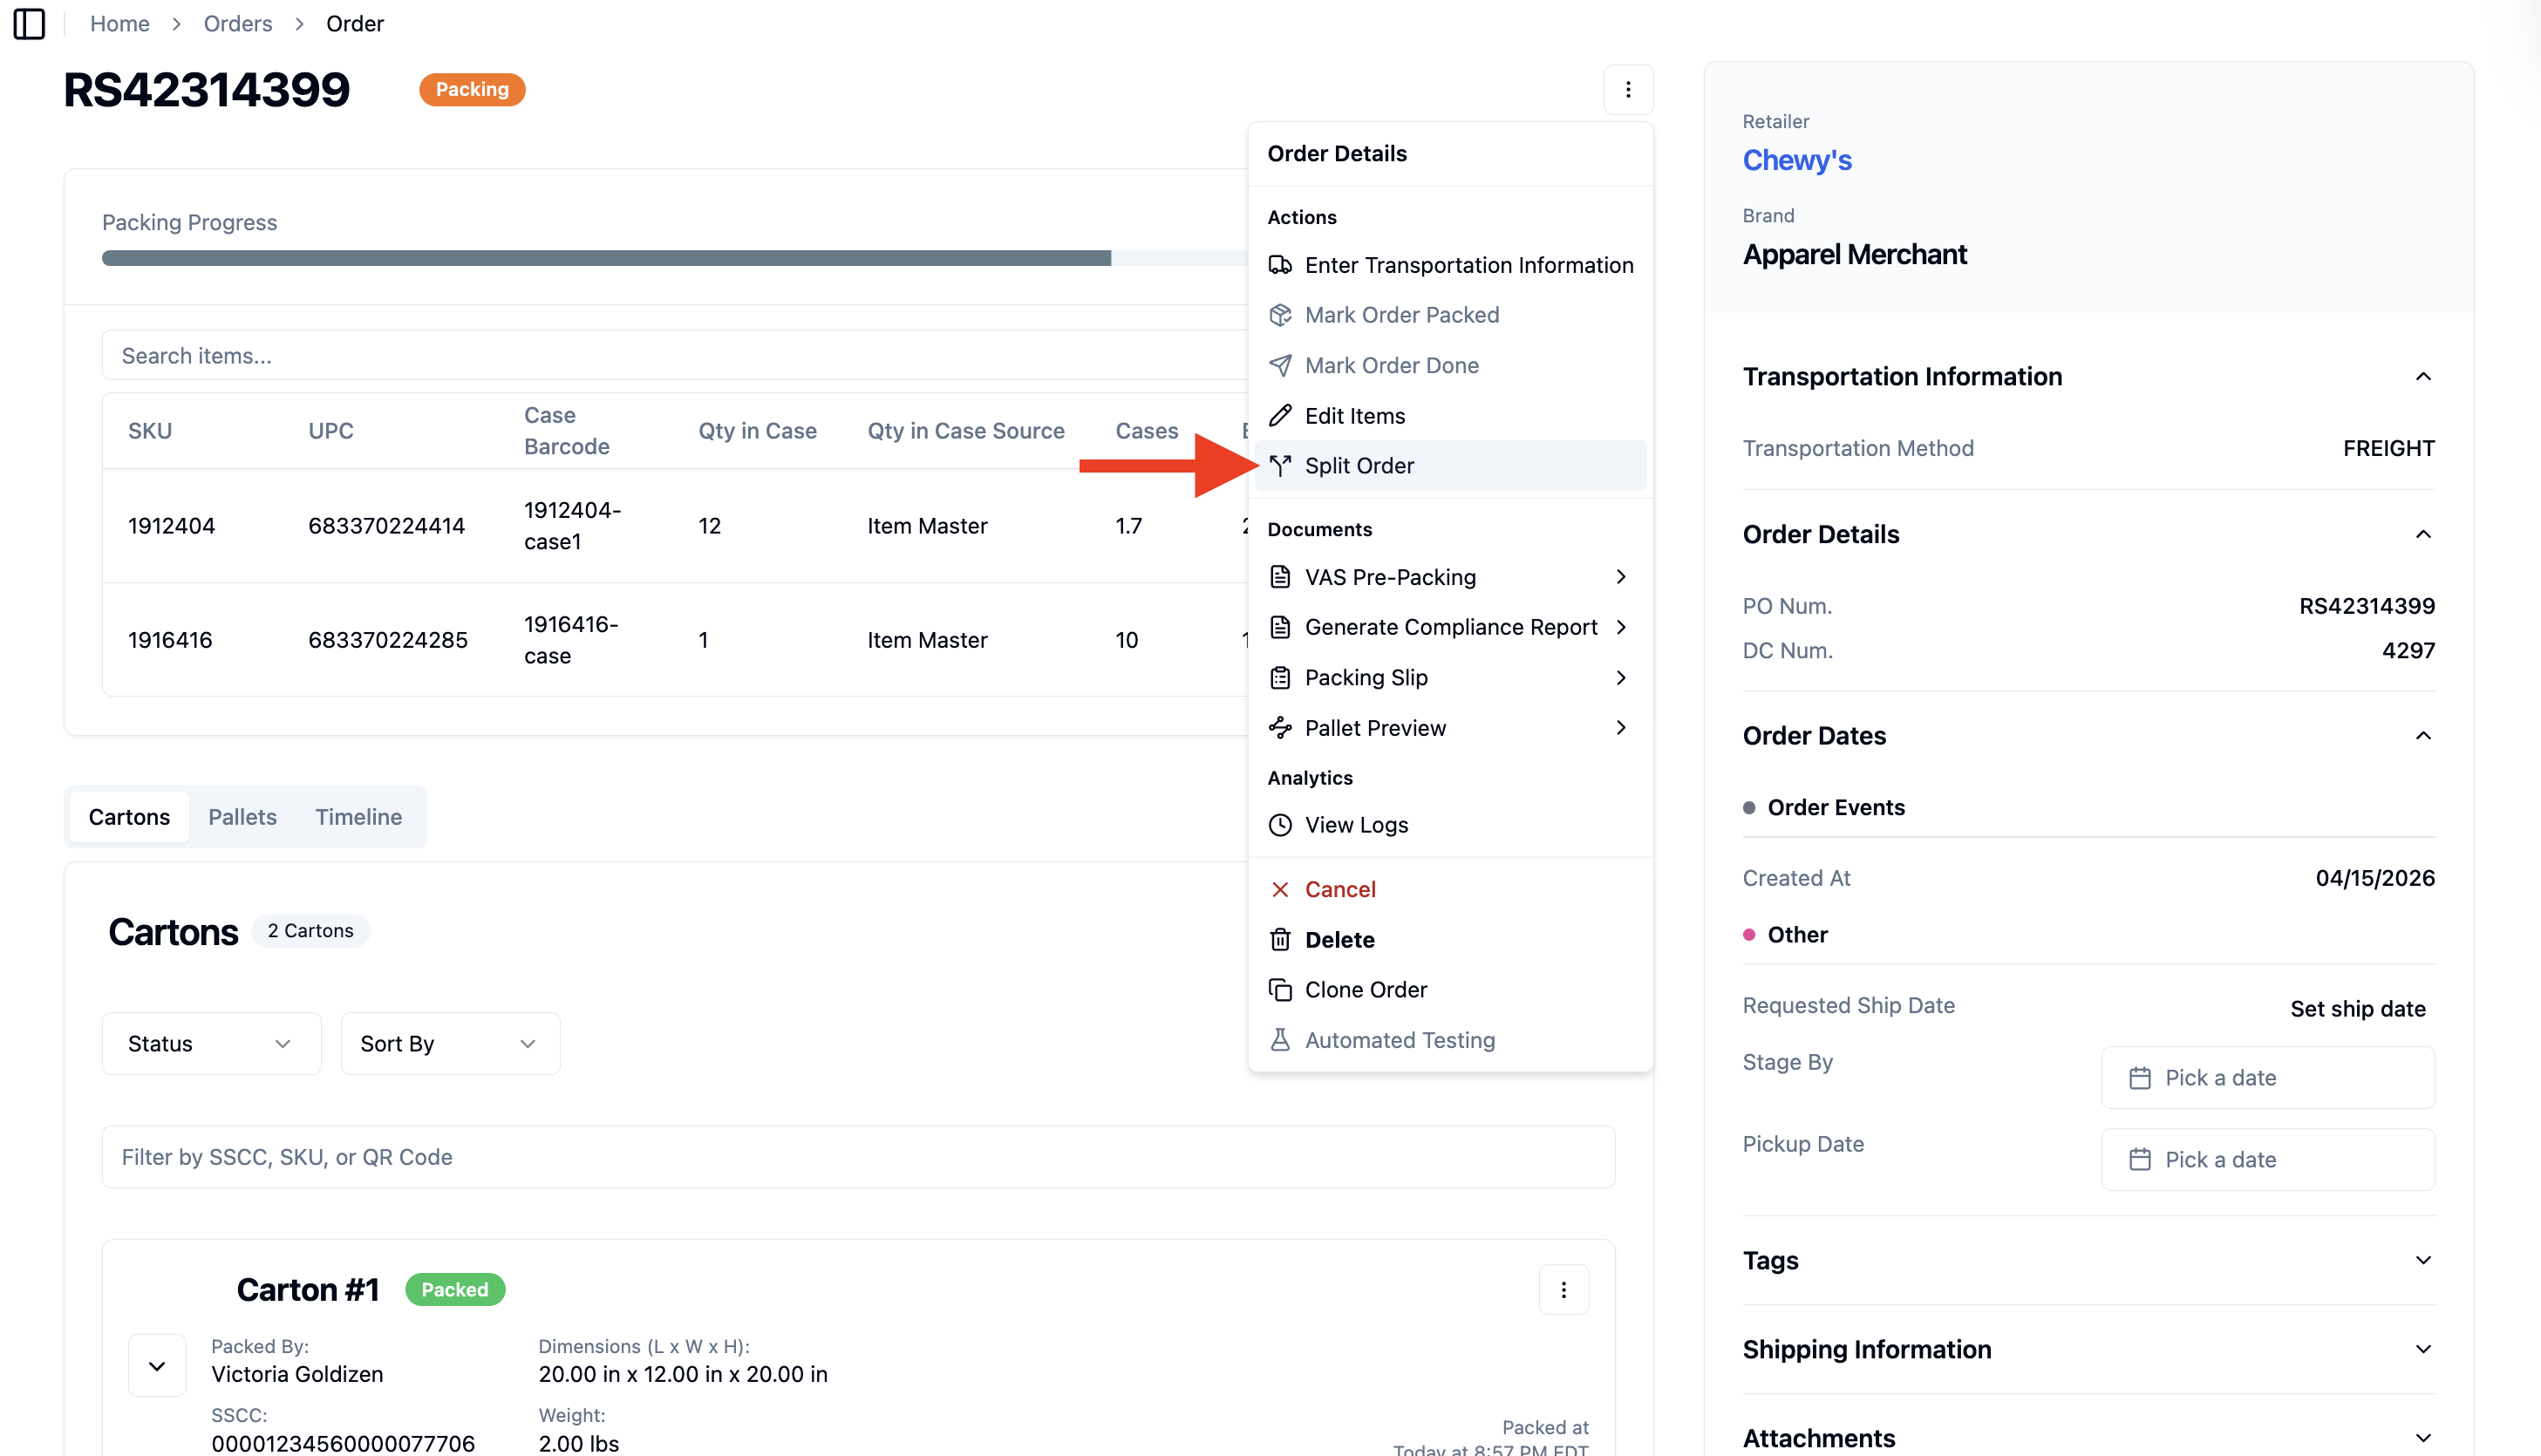Collapse the Transportation Information section
The height and width of the screenshot is (1456, 2541).
click(x=2422, y=376)
